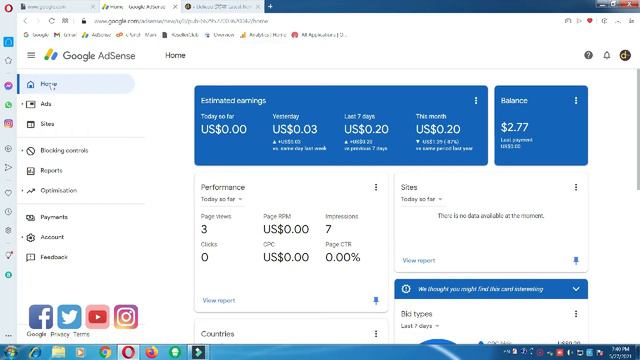The height and width of the screenshot is (360, 640).
Task: Open a new browser tab
Action: click(270, 7)
